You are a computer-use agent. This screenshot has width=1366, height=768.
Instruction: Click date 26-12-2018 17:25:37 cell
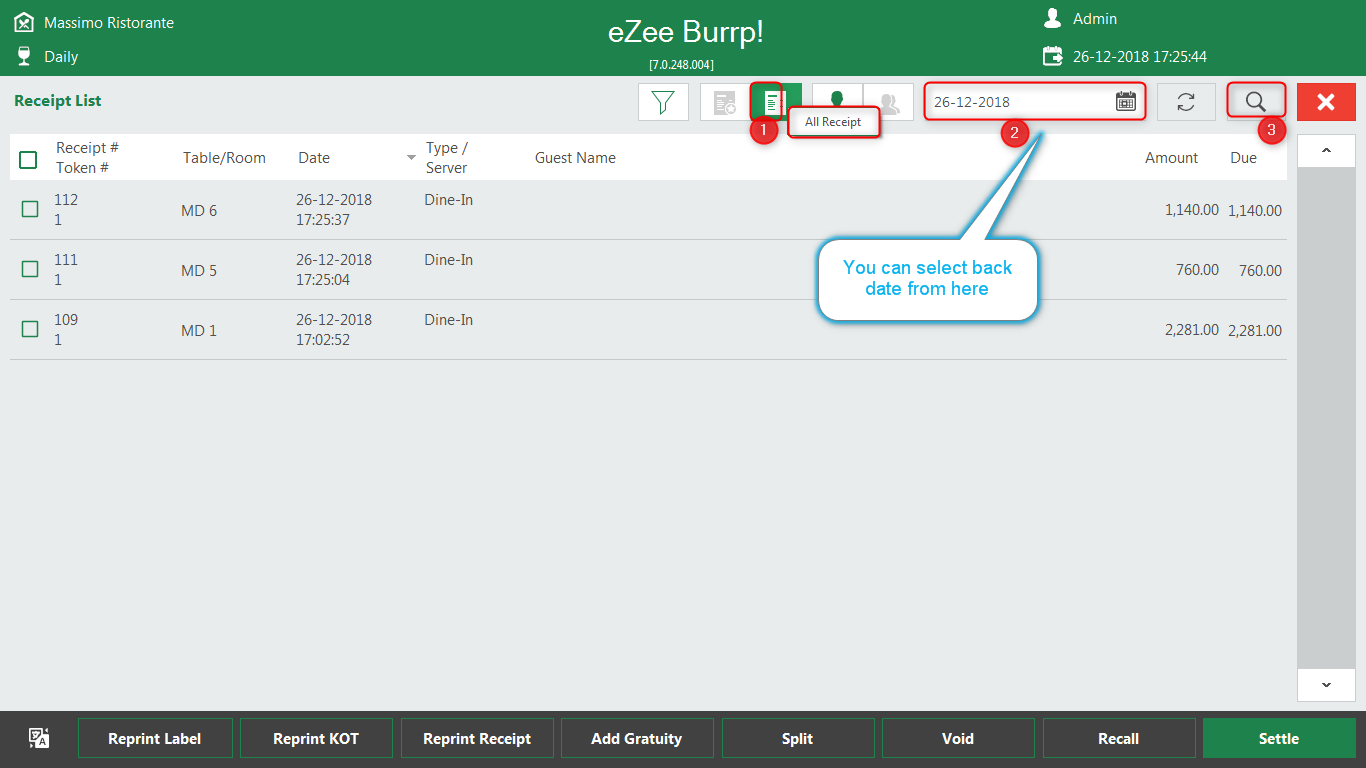click(x=334, y=210)
